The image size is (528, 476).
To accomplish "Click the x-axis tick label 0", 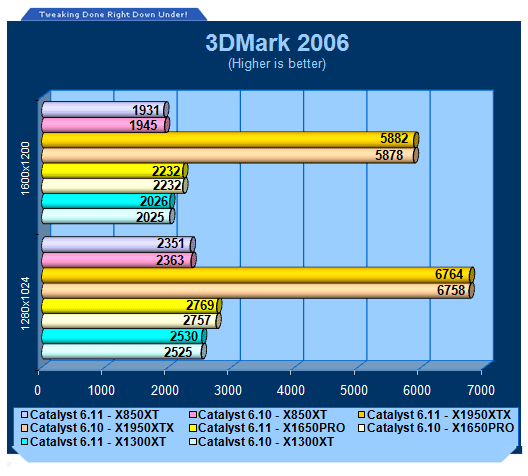I will (x=38, y=390).
